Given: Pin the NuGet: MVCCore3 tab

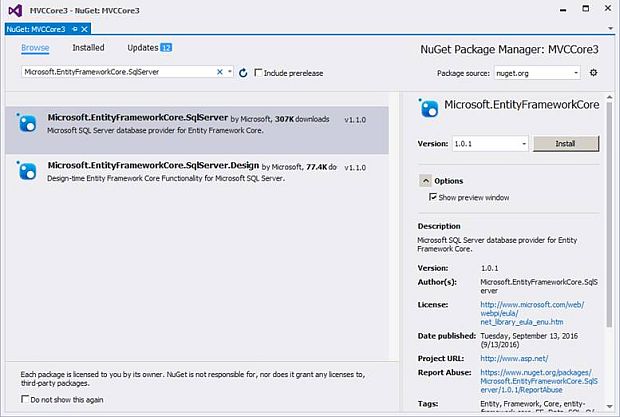Looking at the screenshot, I should tap(75, 29).
